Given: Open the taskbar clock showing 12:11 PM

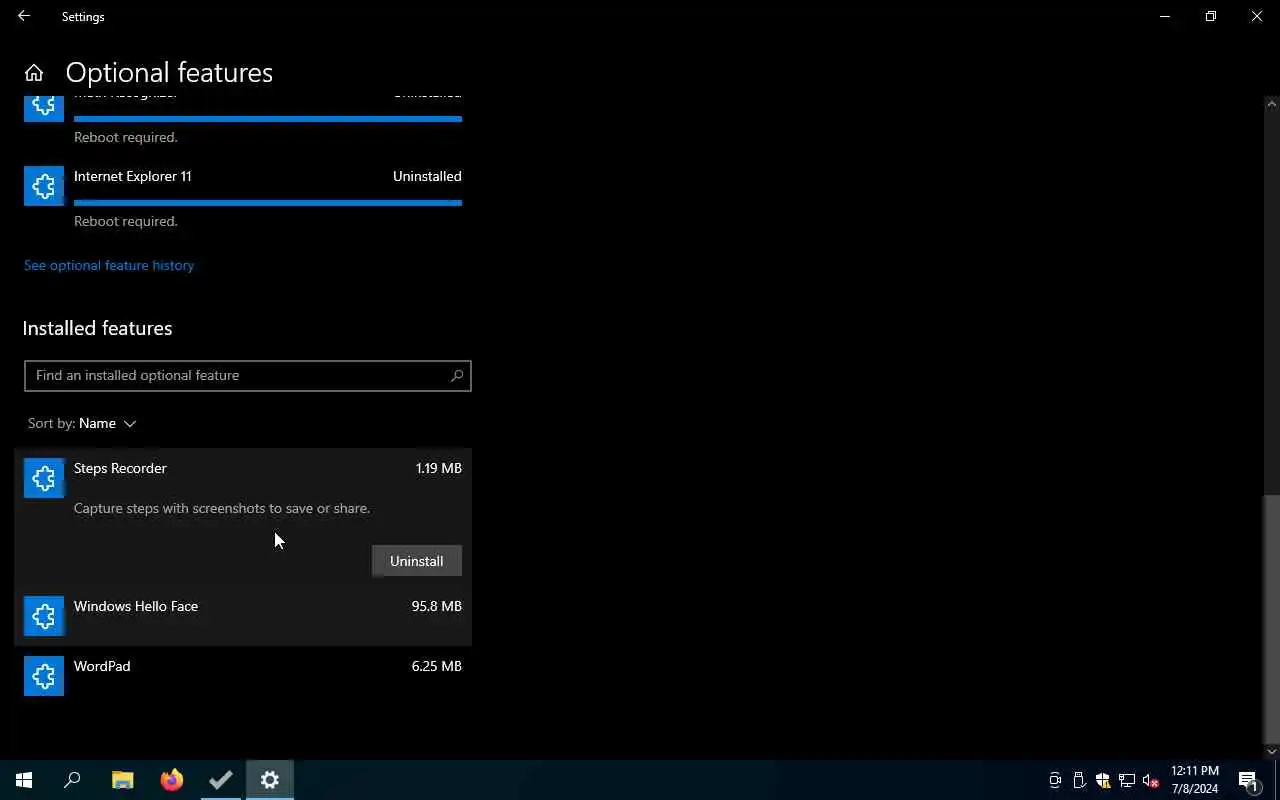Looking at the screenshot, I should [1195, 780].
